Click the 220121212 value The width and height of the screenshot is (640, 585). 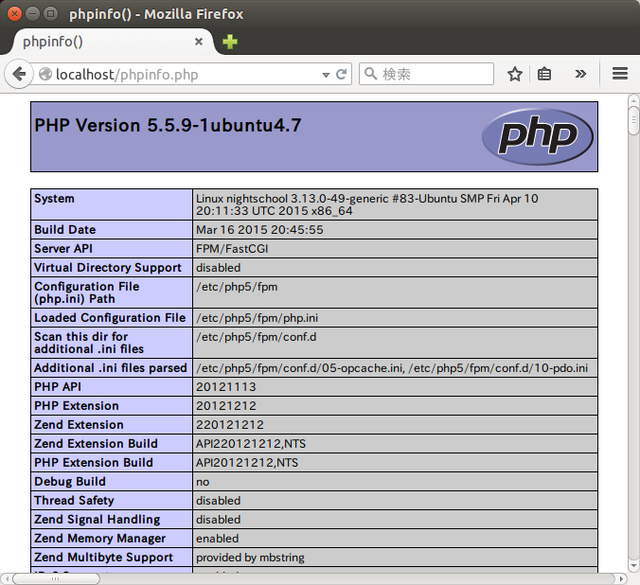230,425
